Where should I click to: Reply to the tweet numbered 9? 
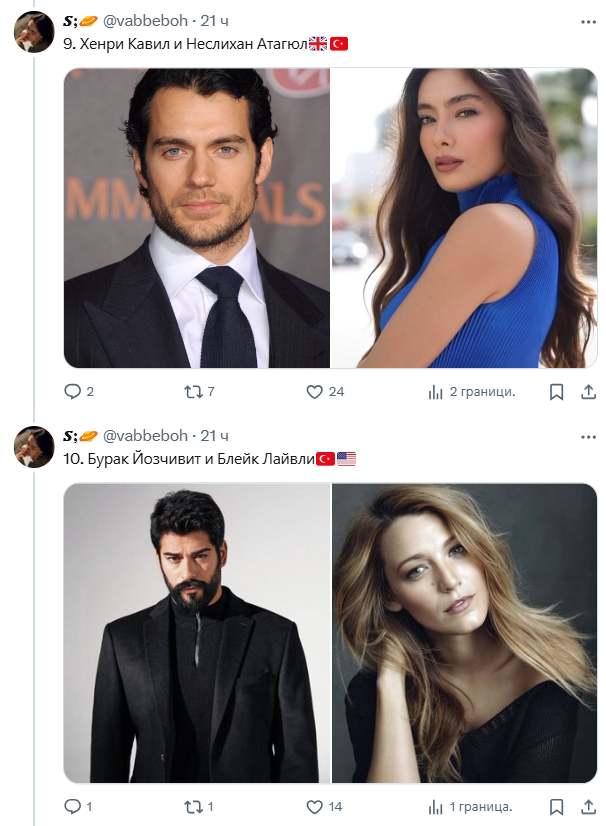(x=72, y=392)
